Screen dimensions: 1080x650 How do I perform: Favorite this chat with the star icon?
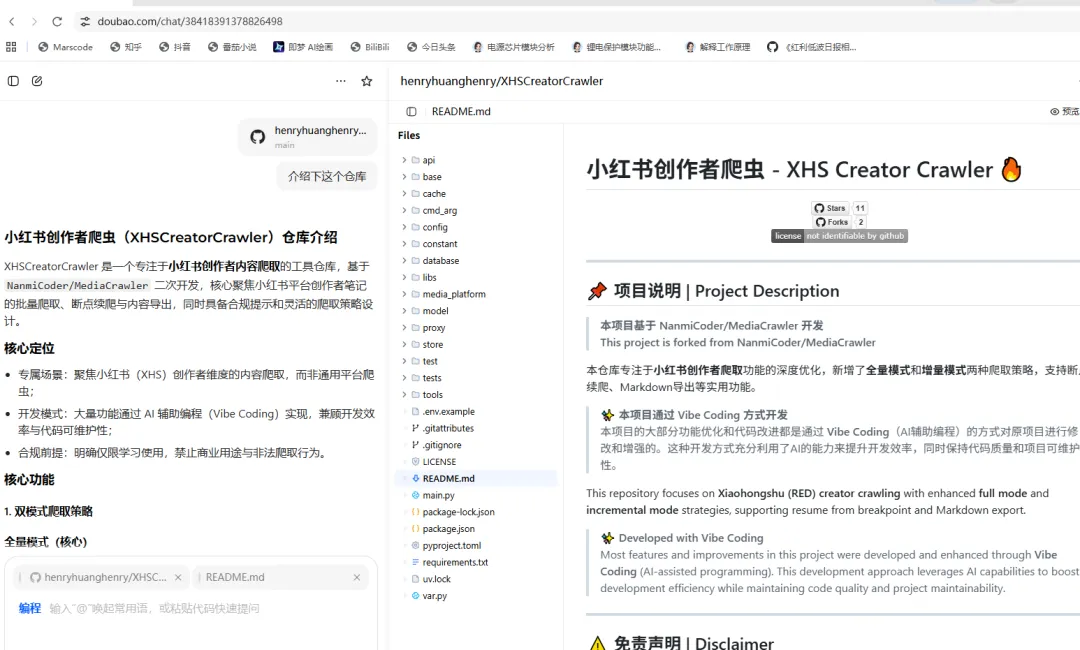tap(367, 81)
